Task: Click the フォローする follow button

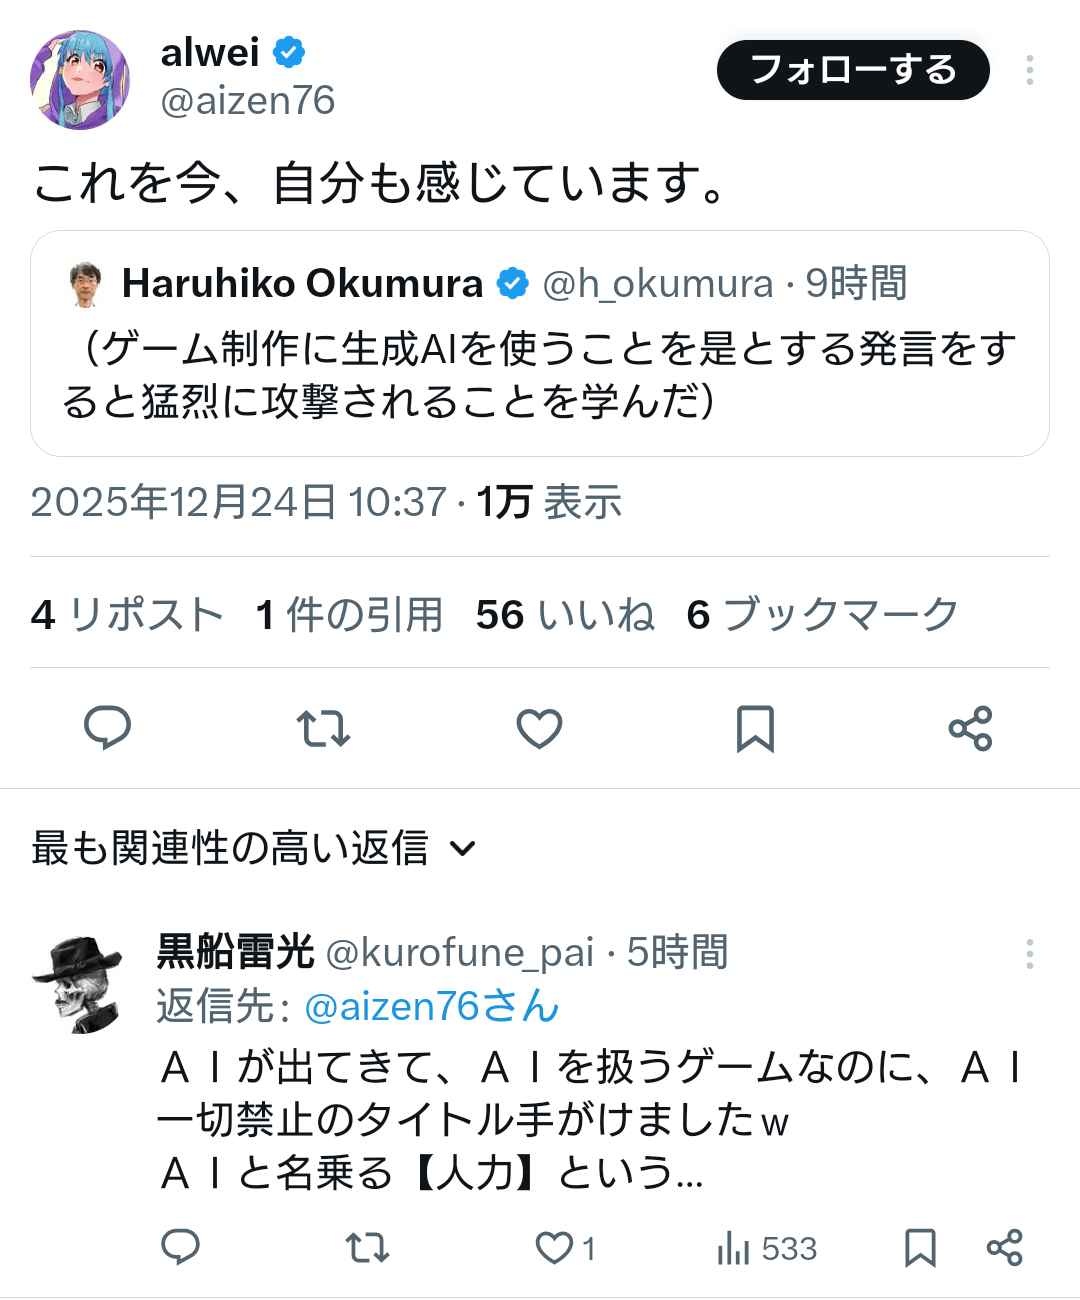Action: [853, 70]
